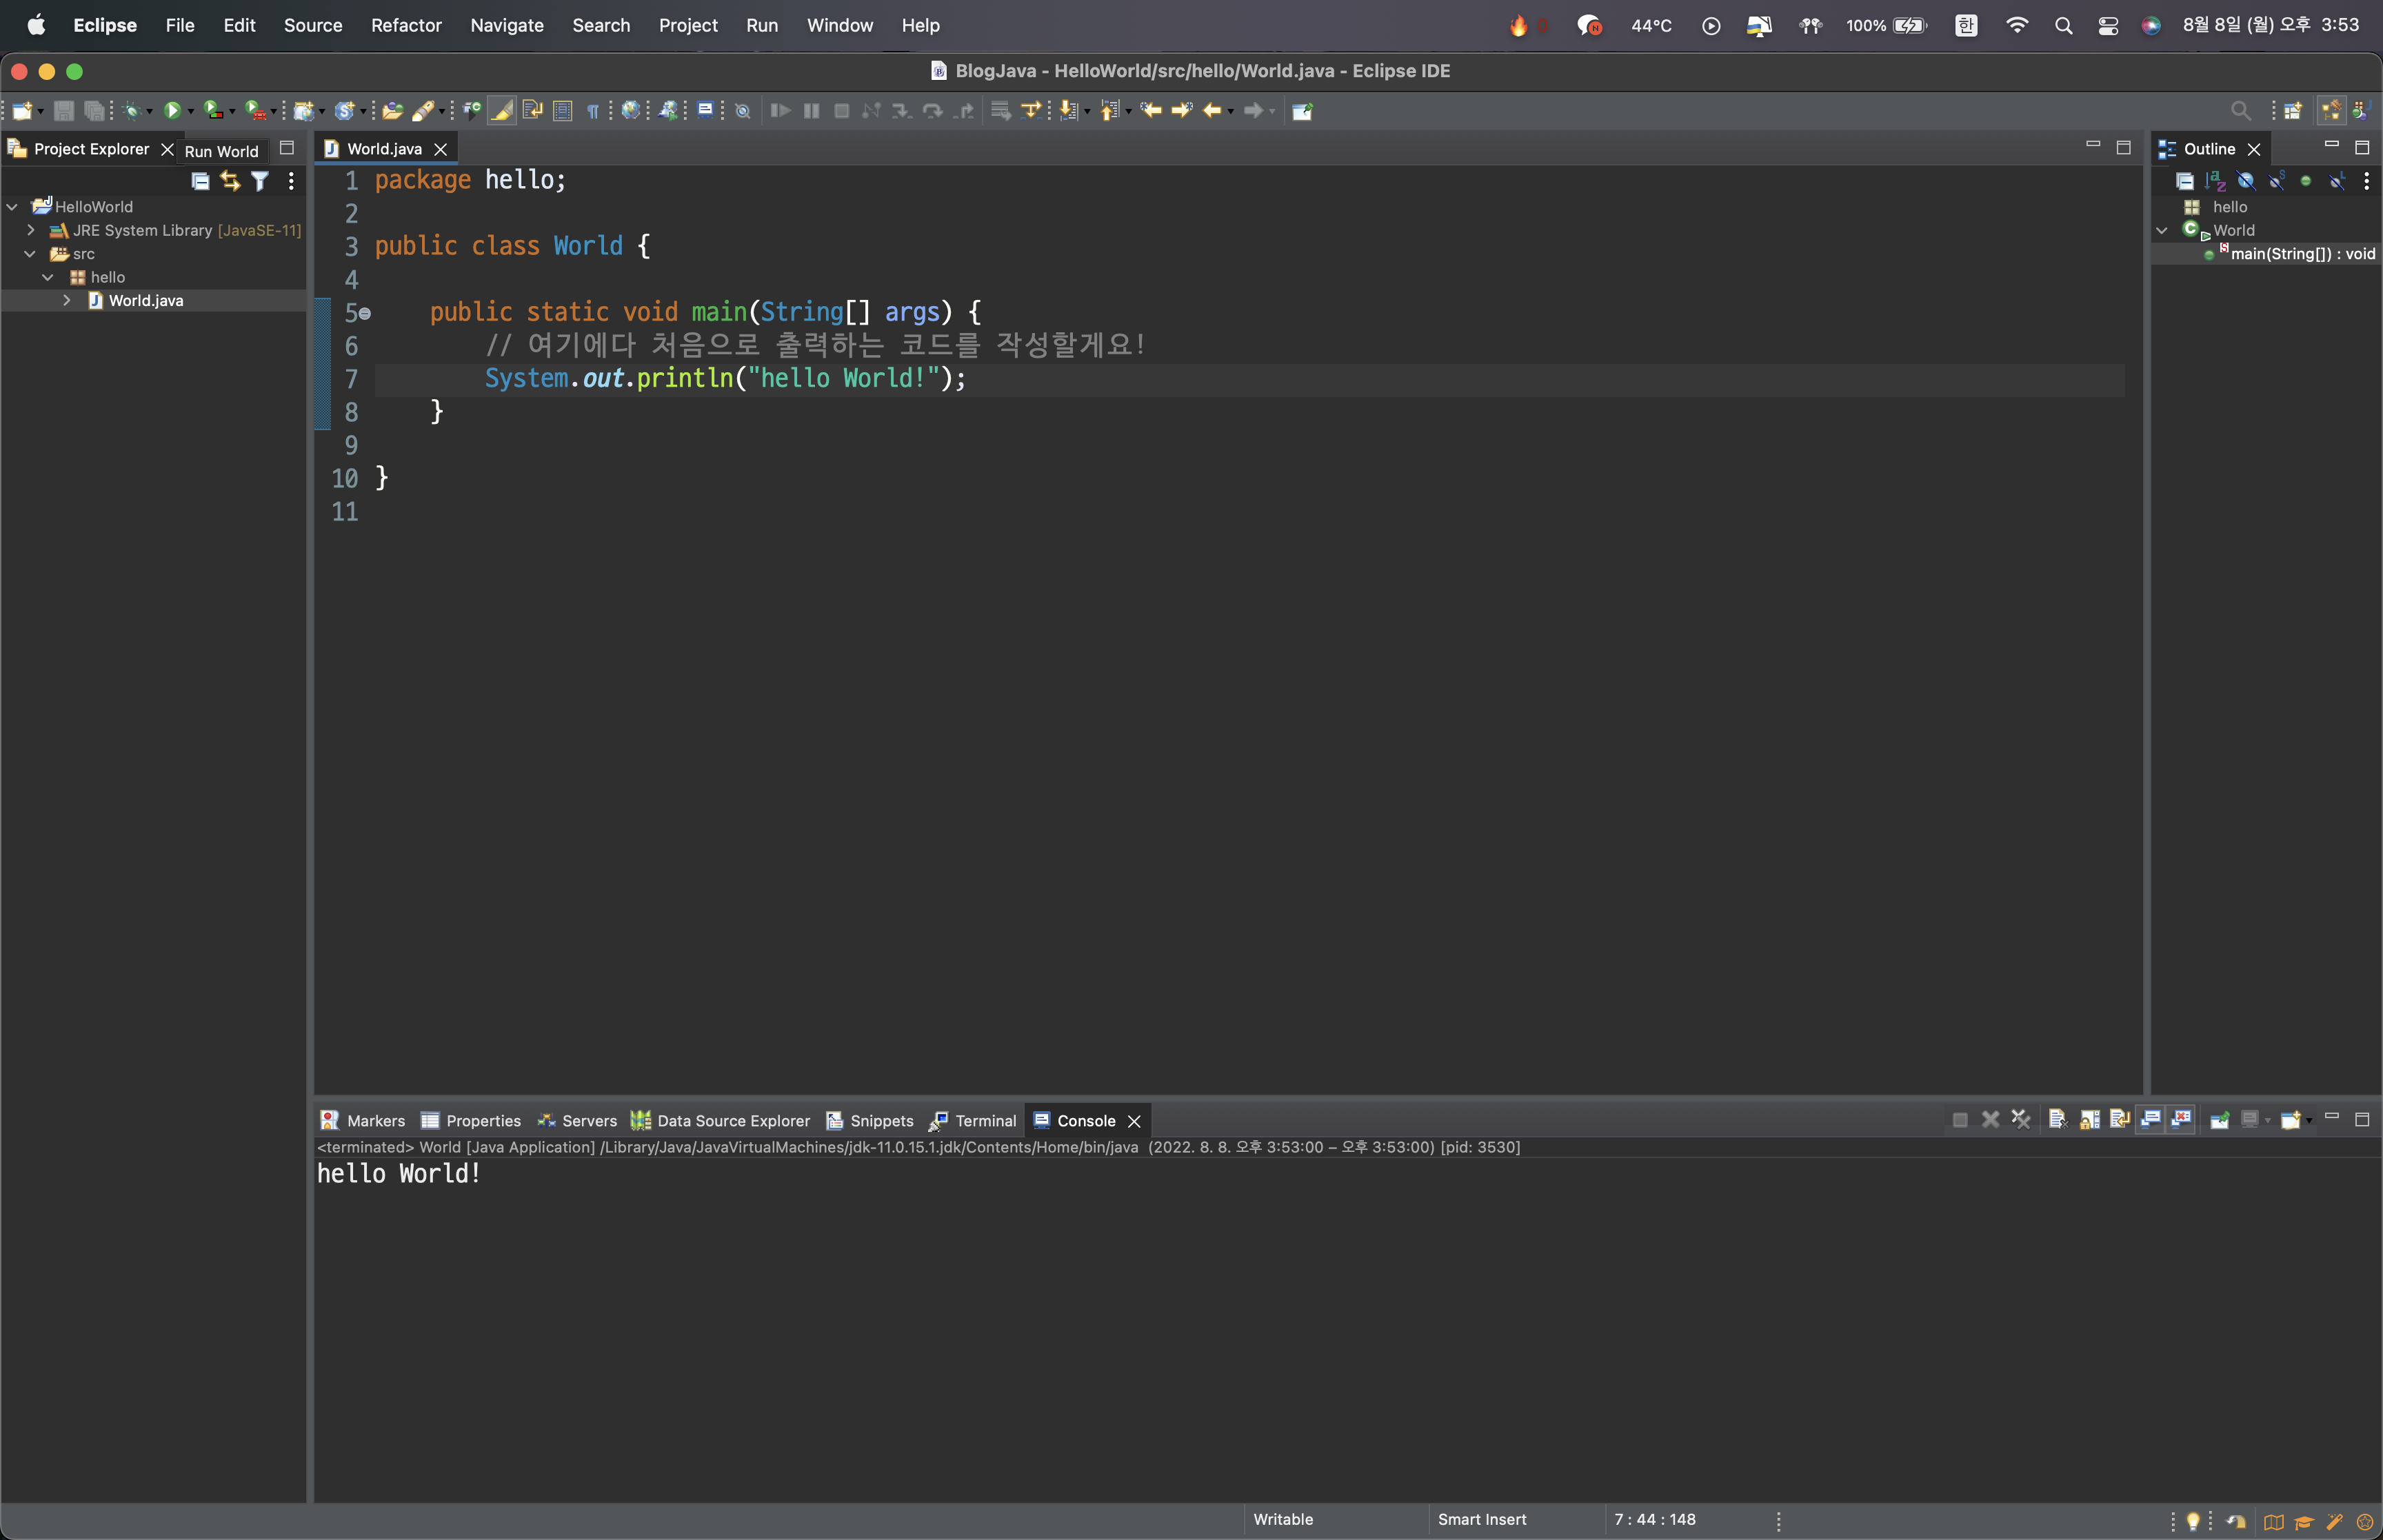Click the Pin Console icon
The width and height of the screenshot is (2383, 1540).
click(x=2219, y=1120)
